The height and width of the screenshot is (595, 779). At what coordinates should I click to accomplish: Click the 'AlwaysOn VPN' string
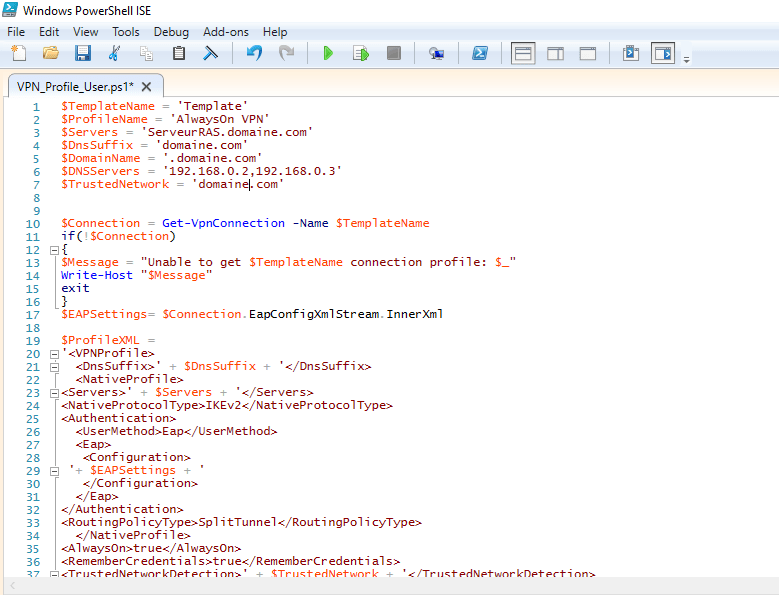[x=219, y=119]
